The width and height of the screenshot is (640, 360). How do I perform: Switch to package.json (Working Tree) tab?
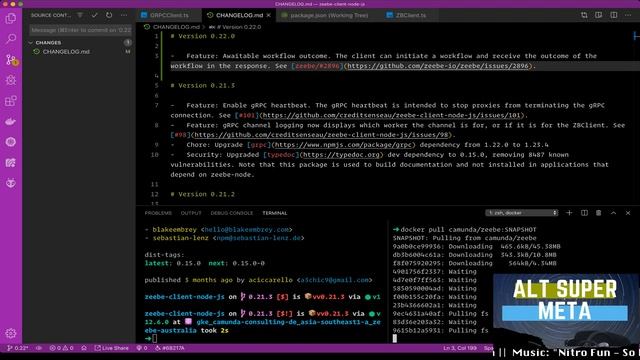(x=329, y=15)
